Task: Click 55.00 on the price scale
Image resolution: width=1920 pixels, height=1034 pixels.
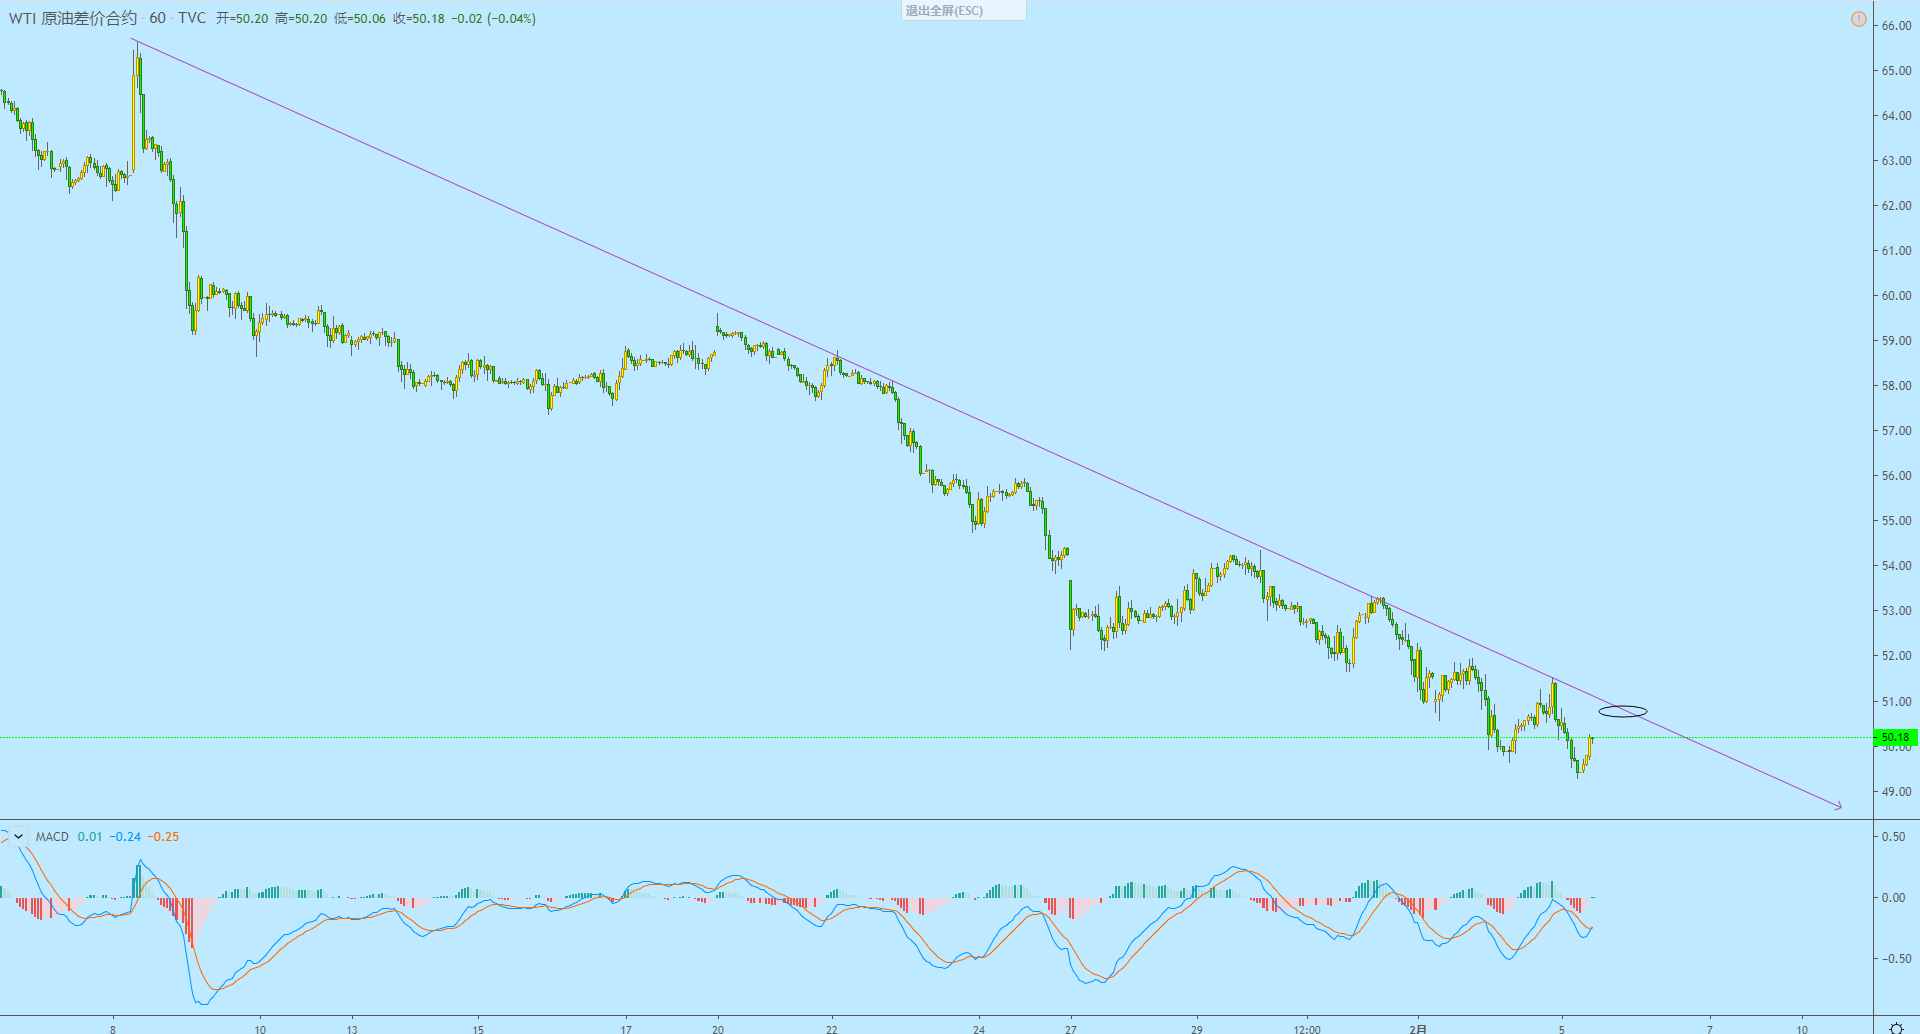Action: [x=1896, y=521]
